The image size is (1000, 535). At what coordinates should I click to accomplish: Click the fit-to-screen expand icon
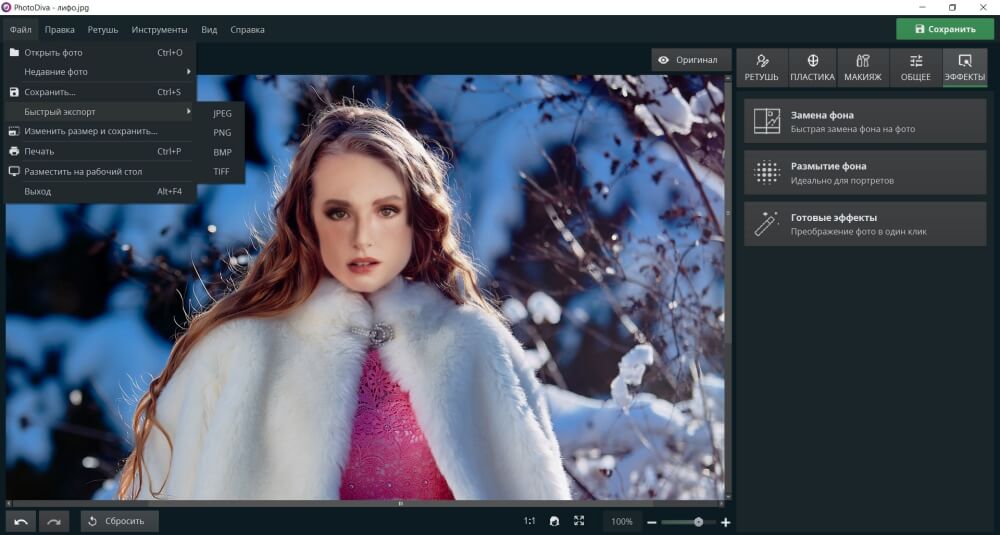[x=579, y=521]
